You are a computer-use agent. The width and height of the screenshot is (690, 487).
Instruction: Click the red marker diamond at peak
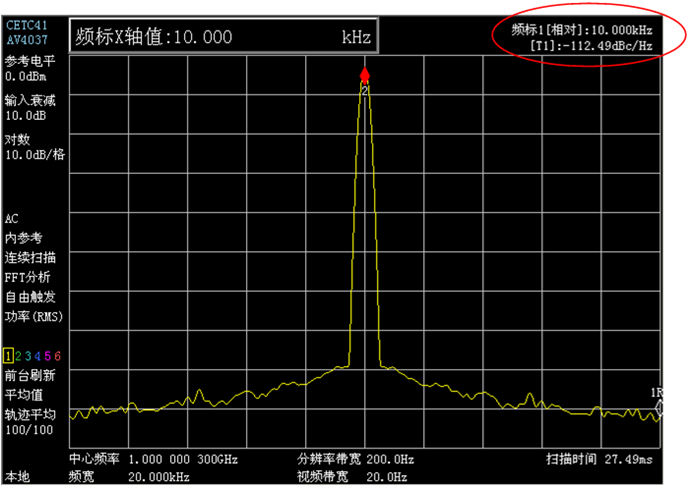tap(365, 75)
